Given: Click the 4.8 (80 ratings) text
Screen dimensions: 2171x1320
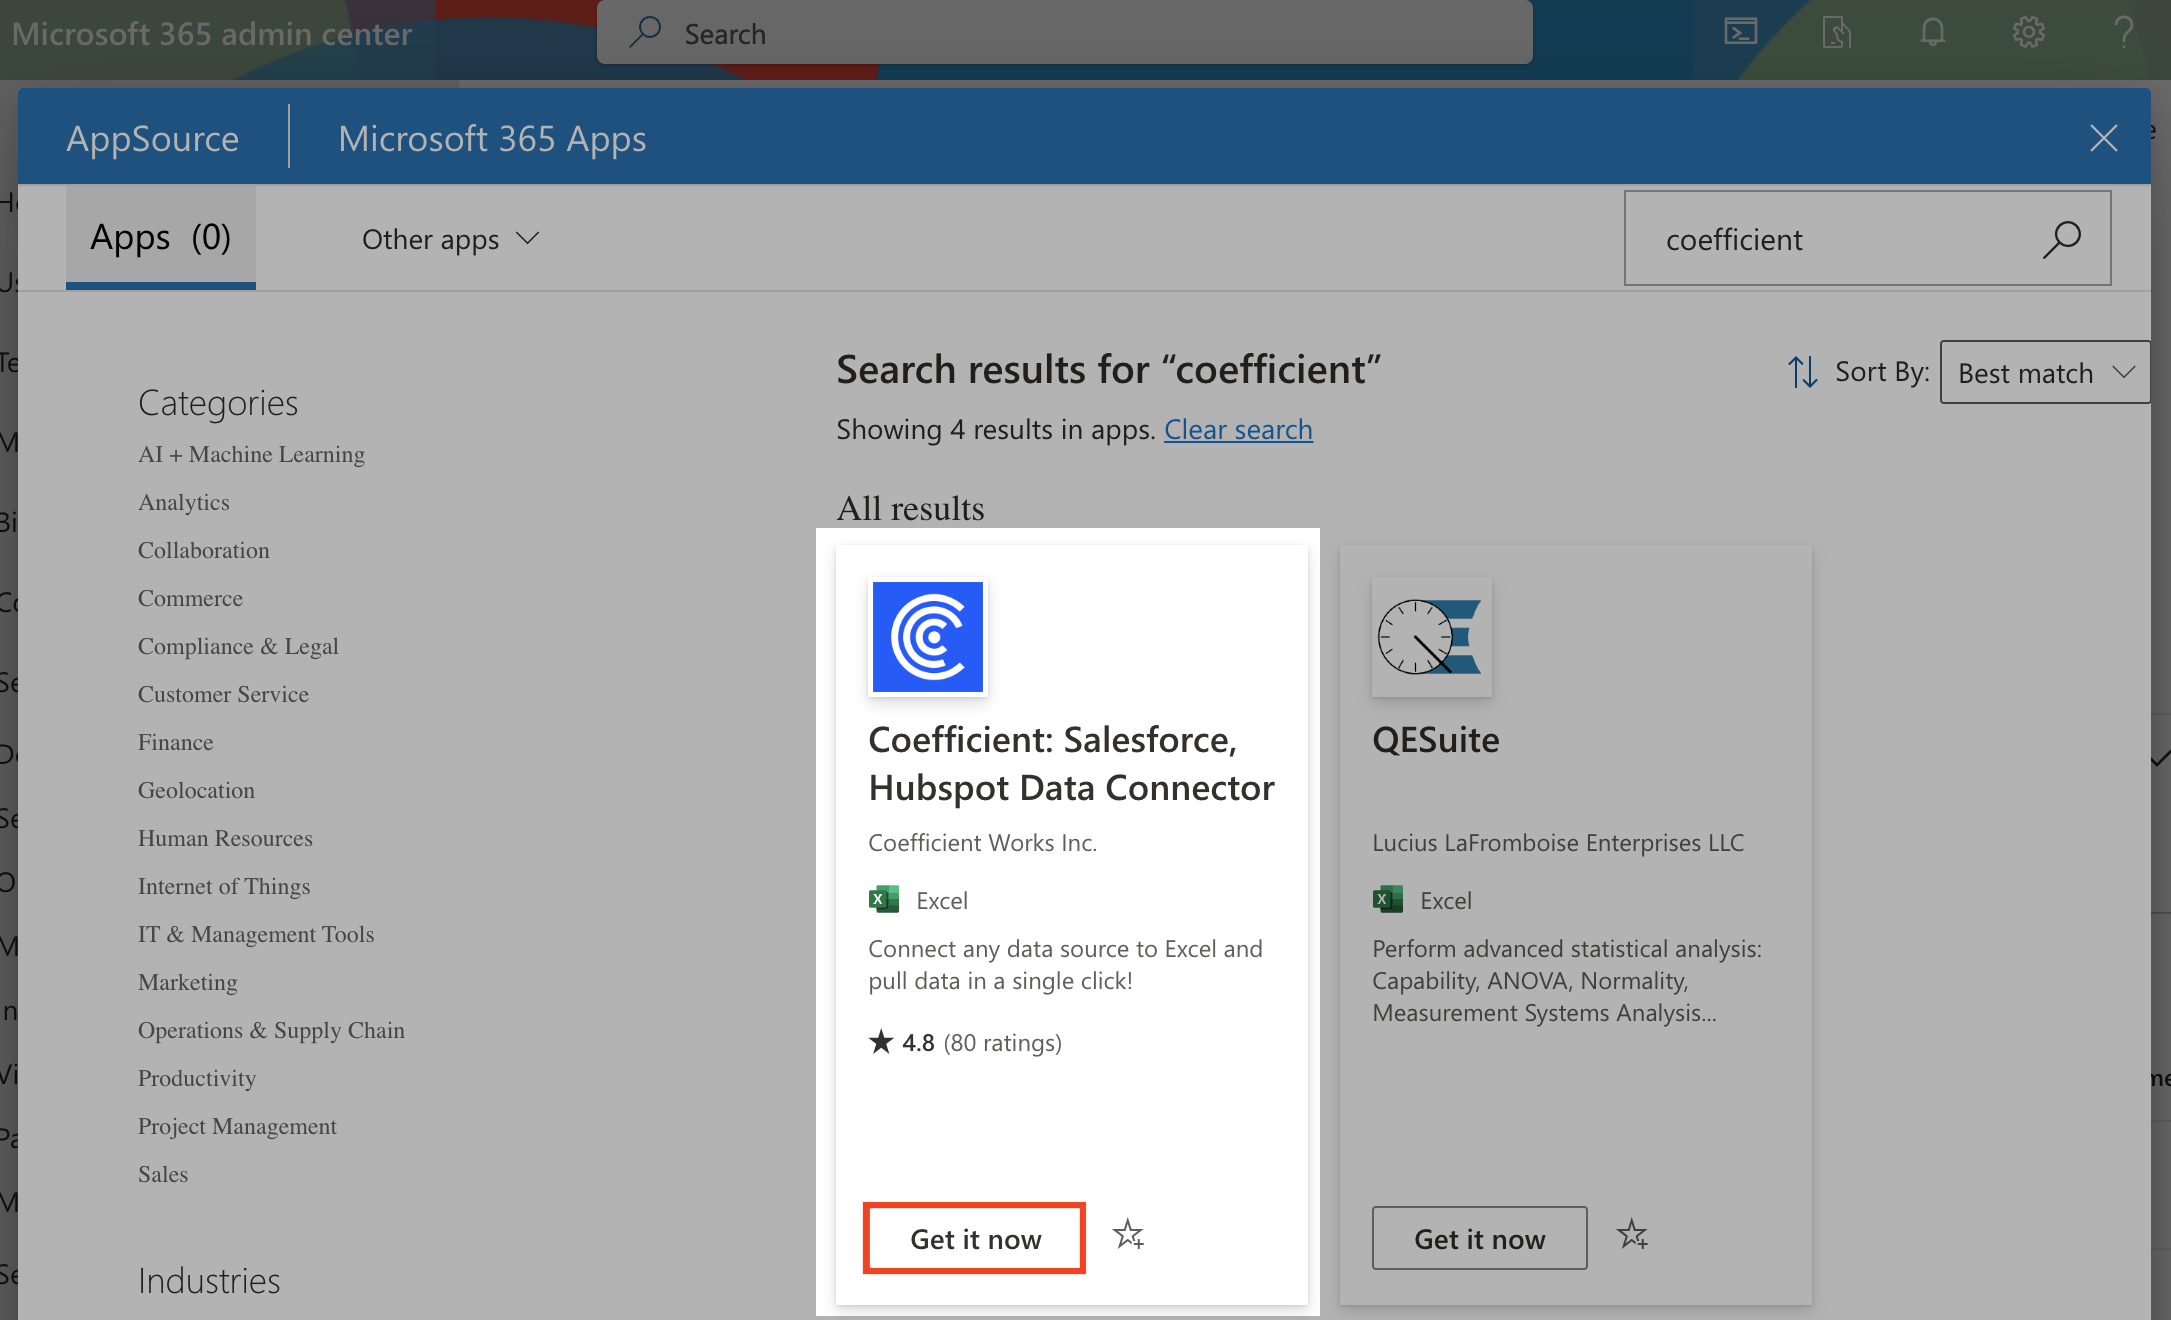Looking at the screenshot, I should tap(981, 1042).
